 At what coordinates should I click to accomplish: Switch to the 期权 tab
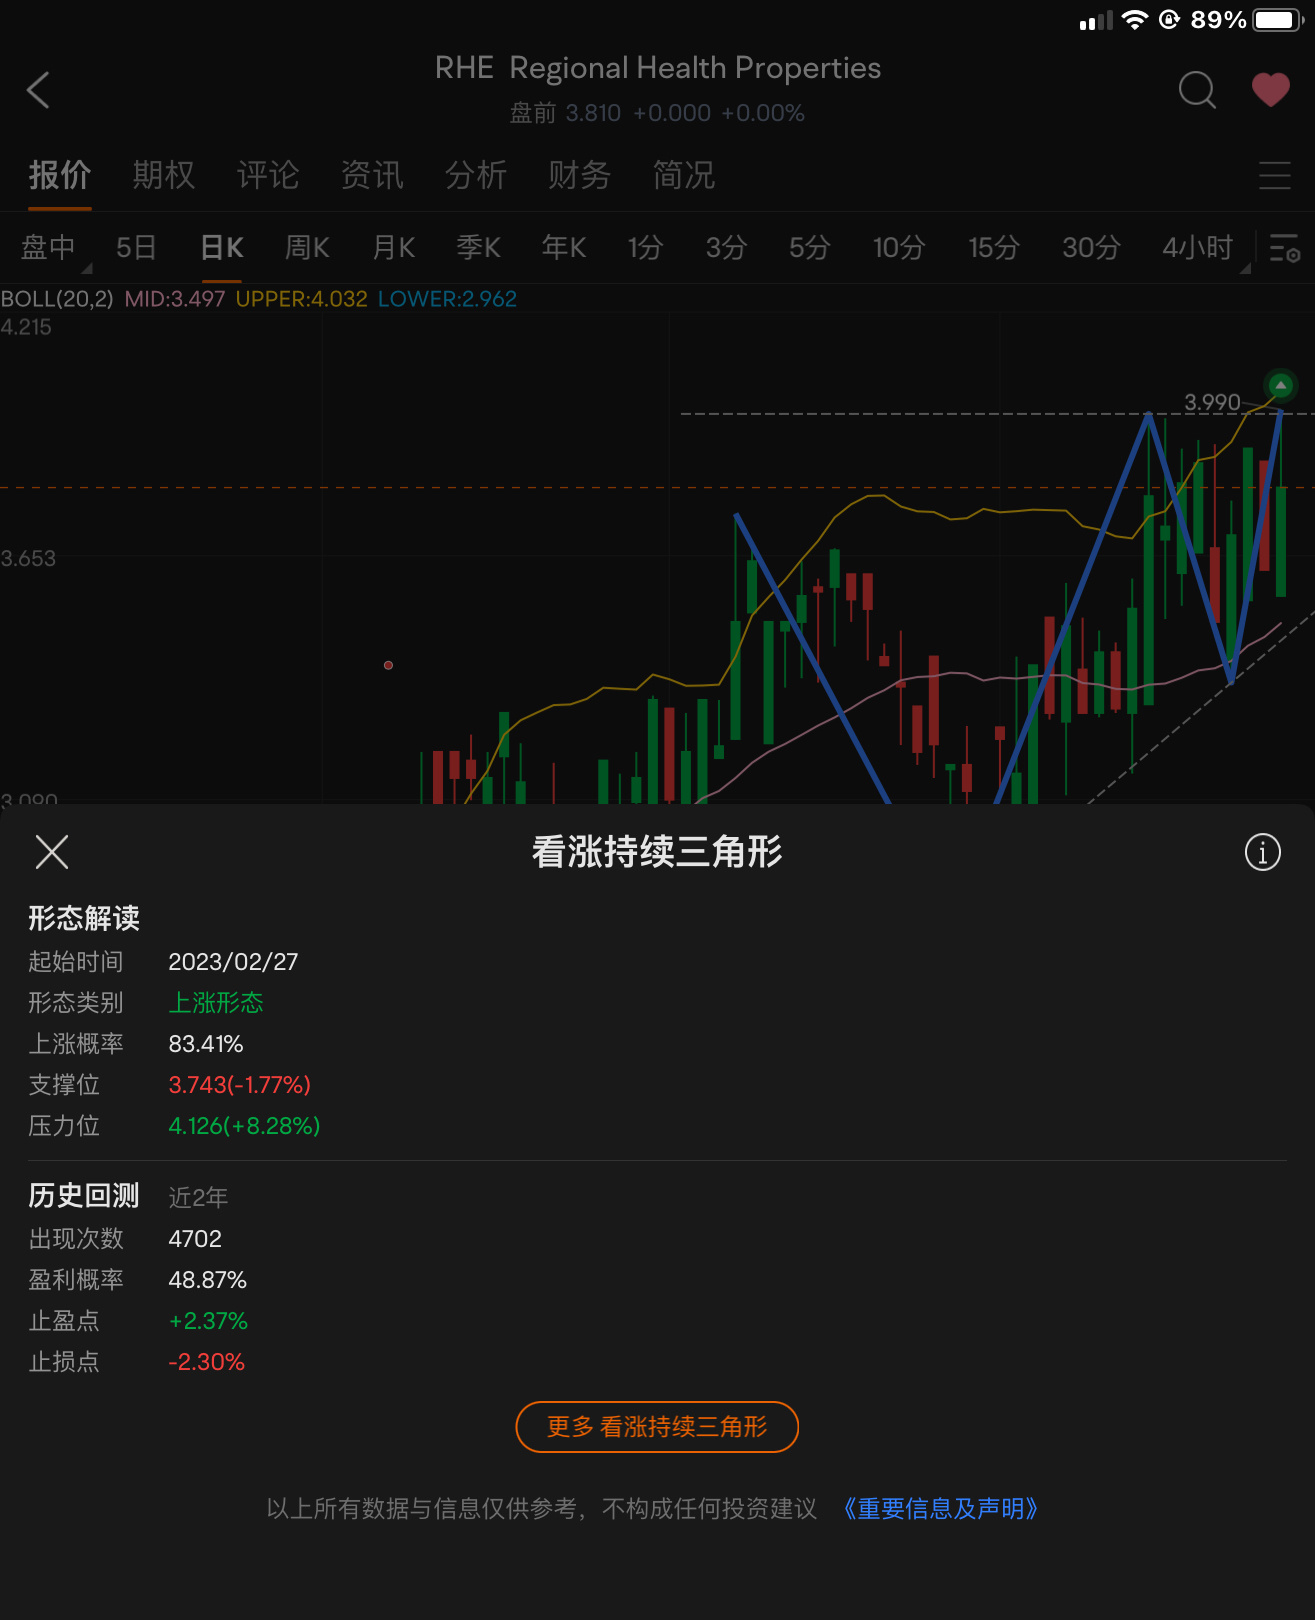[x=164, y=175]
